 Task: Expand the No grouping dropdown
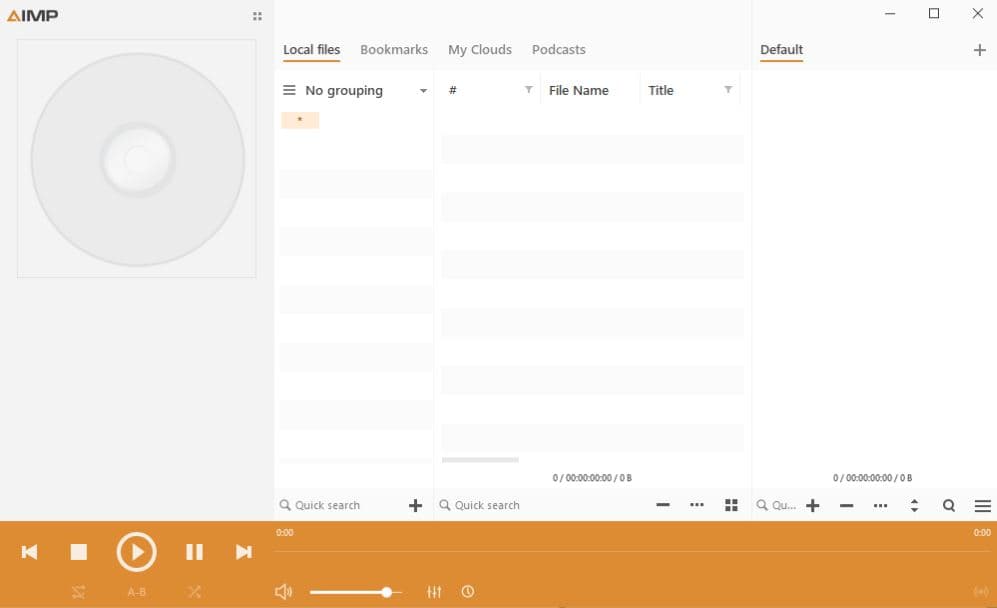(423, 91)
